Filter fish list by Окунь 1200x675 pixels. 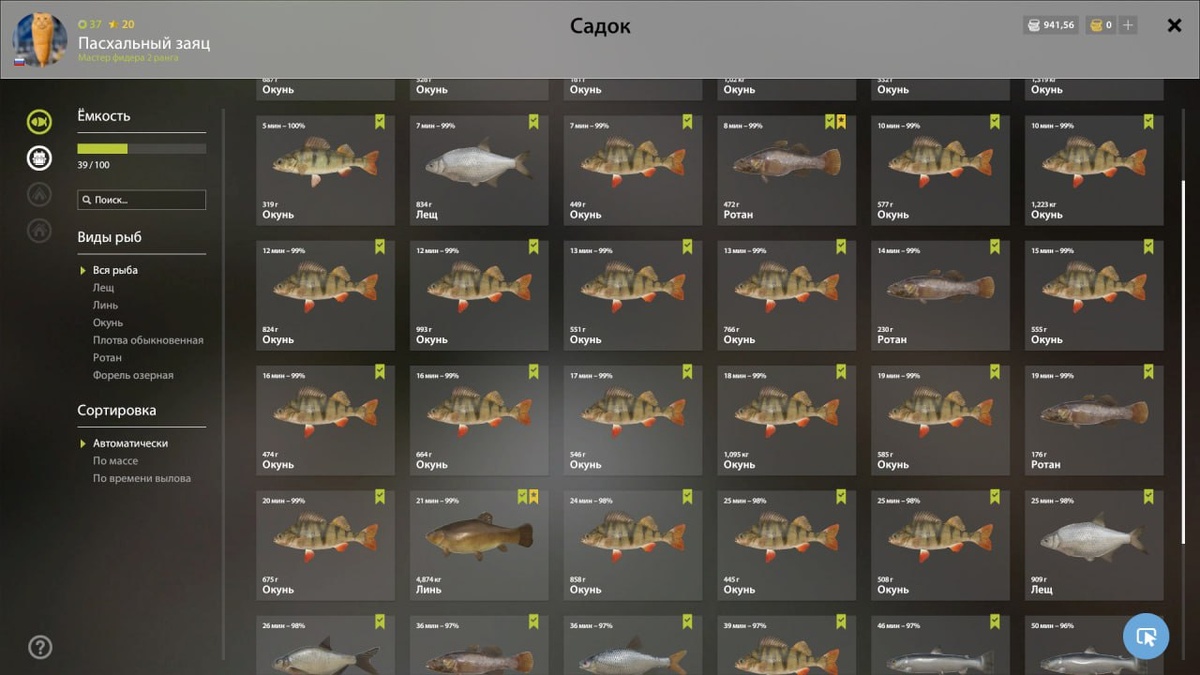point(108,323)
